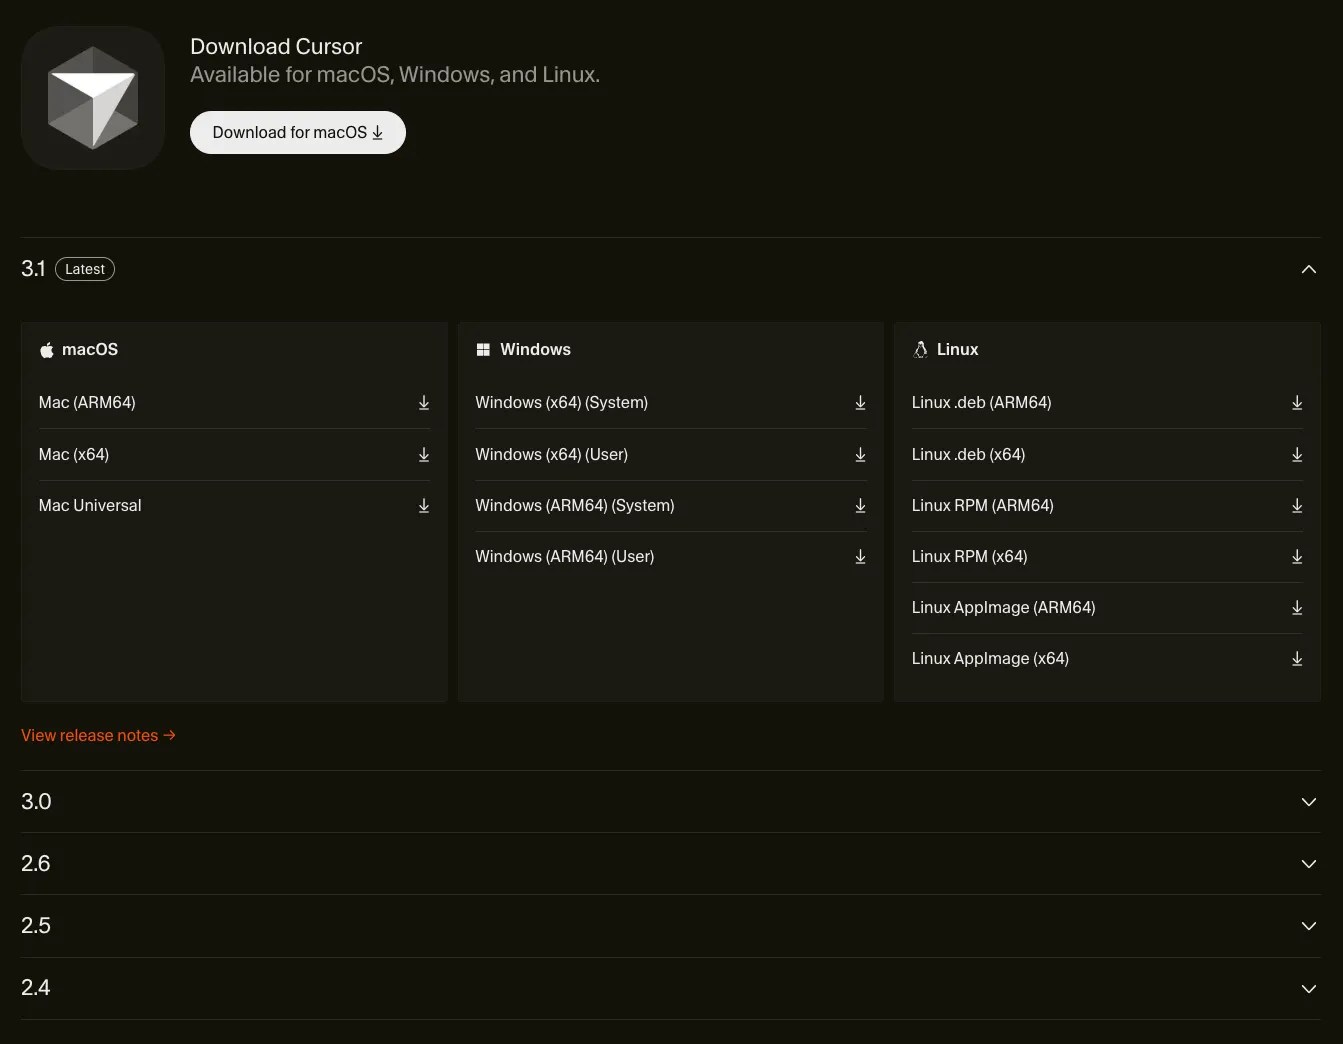Click download icon for Mac (x64)
This screenshot has width=1343, height=1044.
coord(424,455)
